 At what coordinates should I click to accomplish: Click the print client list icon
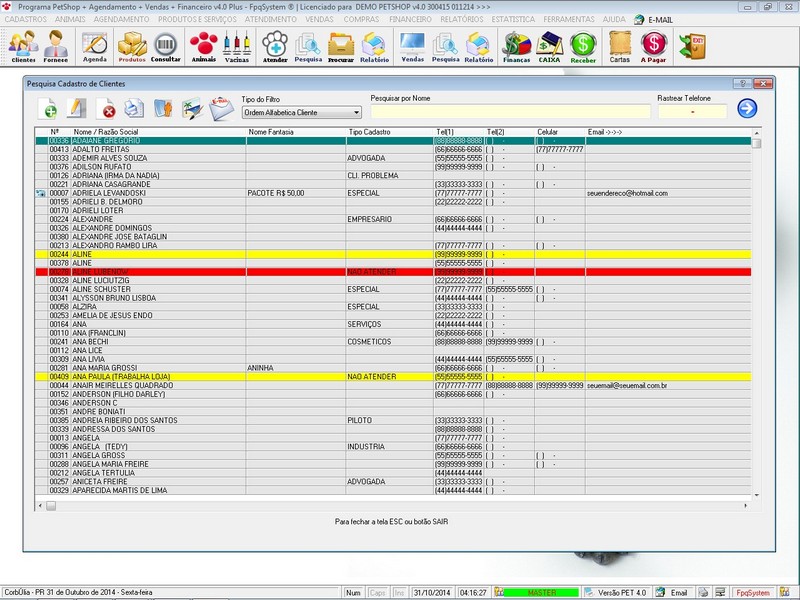134,108
